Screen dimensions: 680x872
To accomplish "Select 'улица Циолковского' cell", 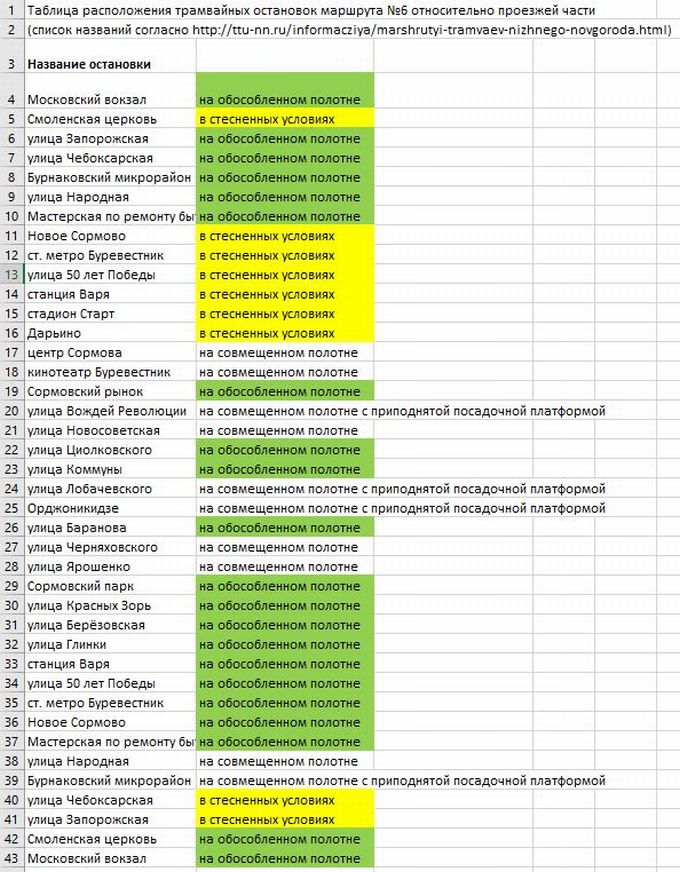I will click(x=110, y=450).
